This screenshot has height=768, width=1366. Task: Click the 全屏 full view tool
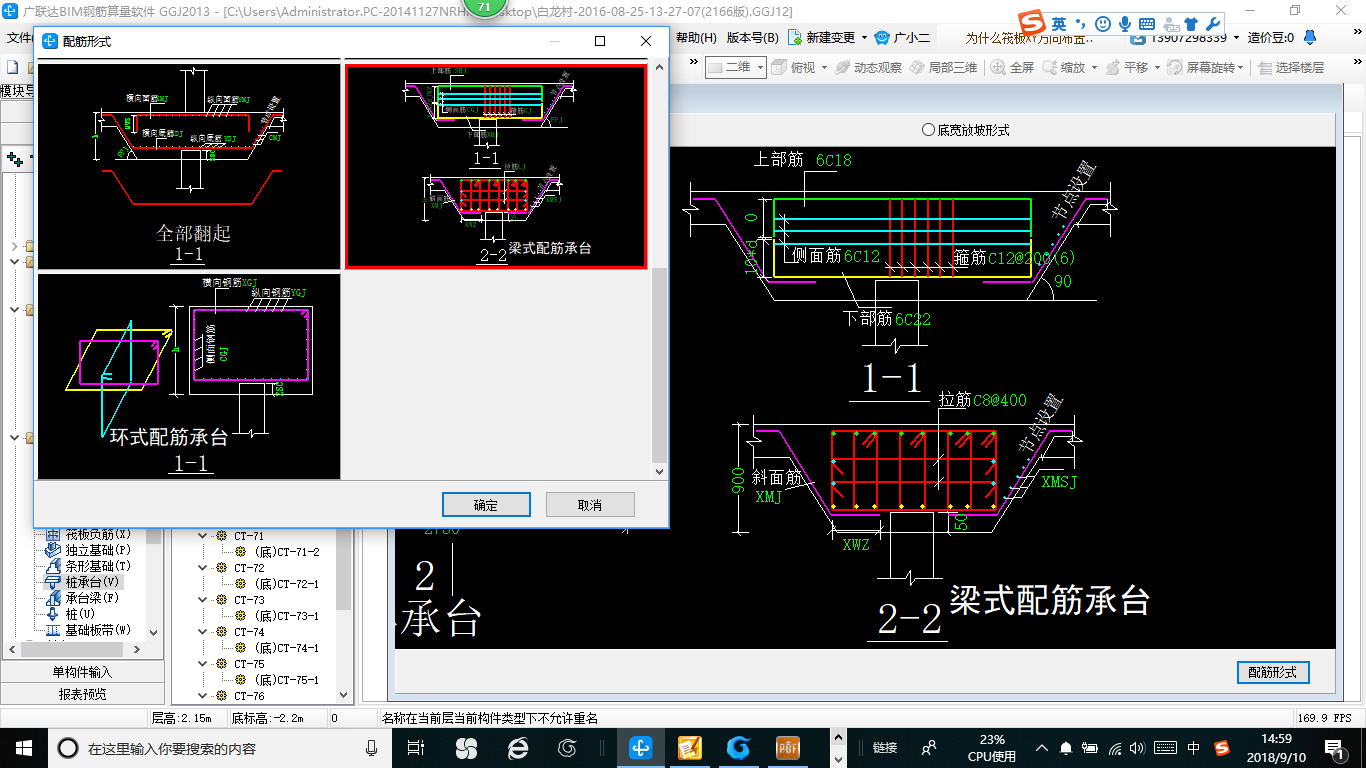pos(1013,67)
